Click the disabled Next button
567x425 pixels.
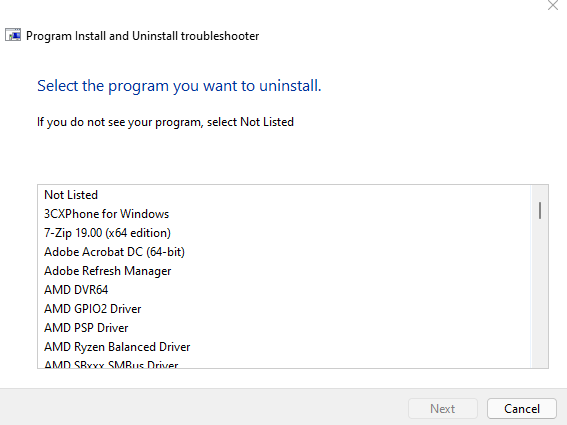[x=443, y=409]
